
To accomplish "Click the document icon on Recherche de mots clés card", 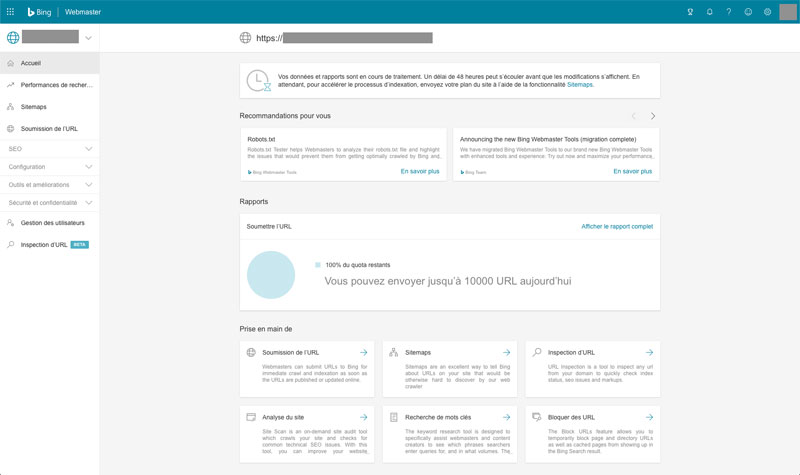I will click(394, 417).
